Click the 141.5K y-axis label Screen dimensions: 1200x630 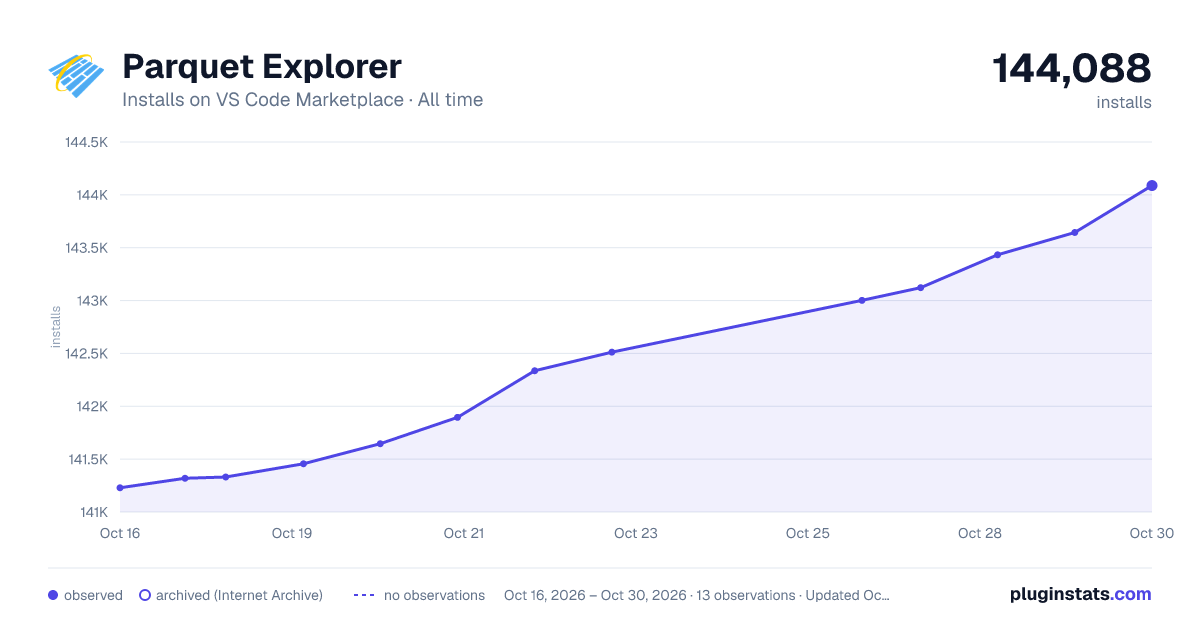click(x=87, y=460)
